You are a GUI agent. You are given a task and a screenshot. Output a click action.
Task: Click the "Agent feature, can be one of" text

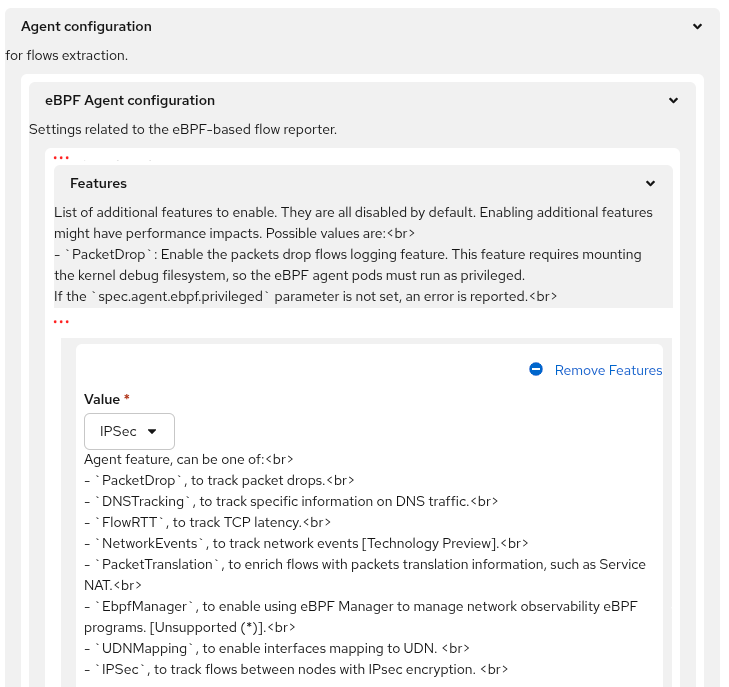pyautogui.click(x=188, y=460)
